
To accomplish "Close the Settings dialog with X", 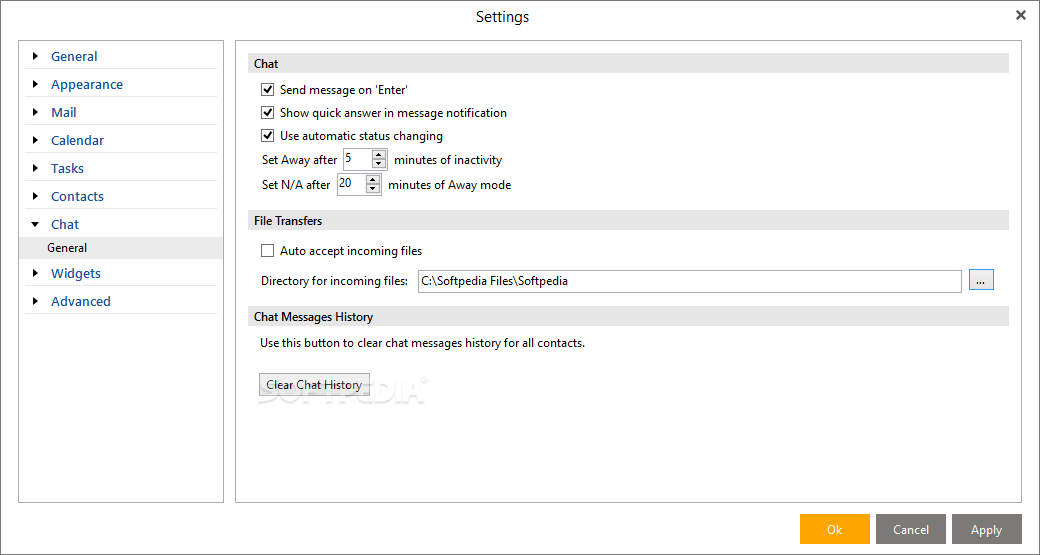I will pyautogui.click(x=1021, y=15).
